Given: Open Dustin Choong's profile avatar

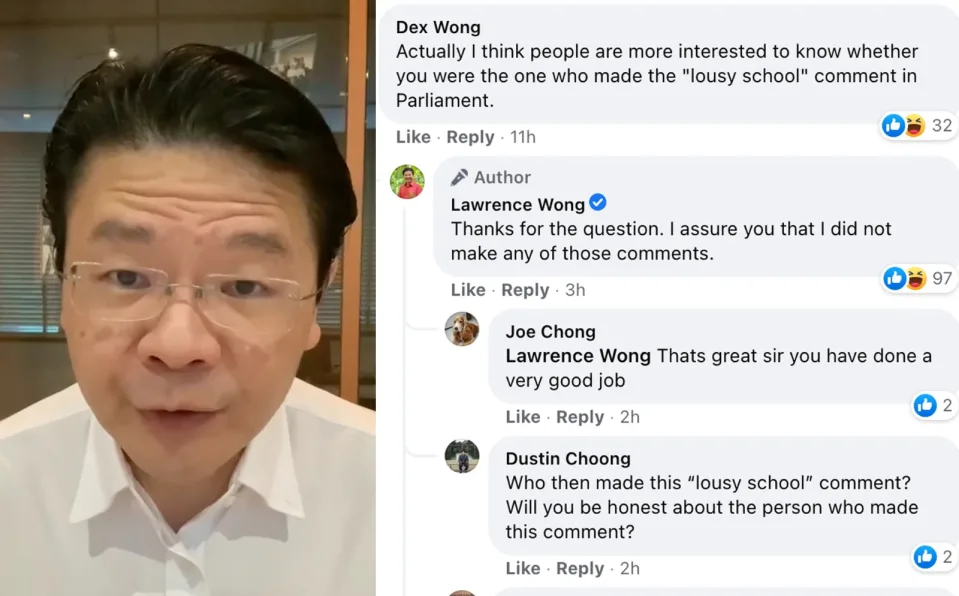Looking at the screenshot, I should [x=462, y=456].
